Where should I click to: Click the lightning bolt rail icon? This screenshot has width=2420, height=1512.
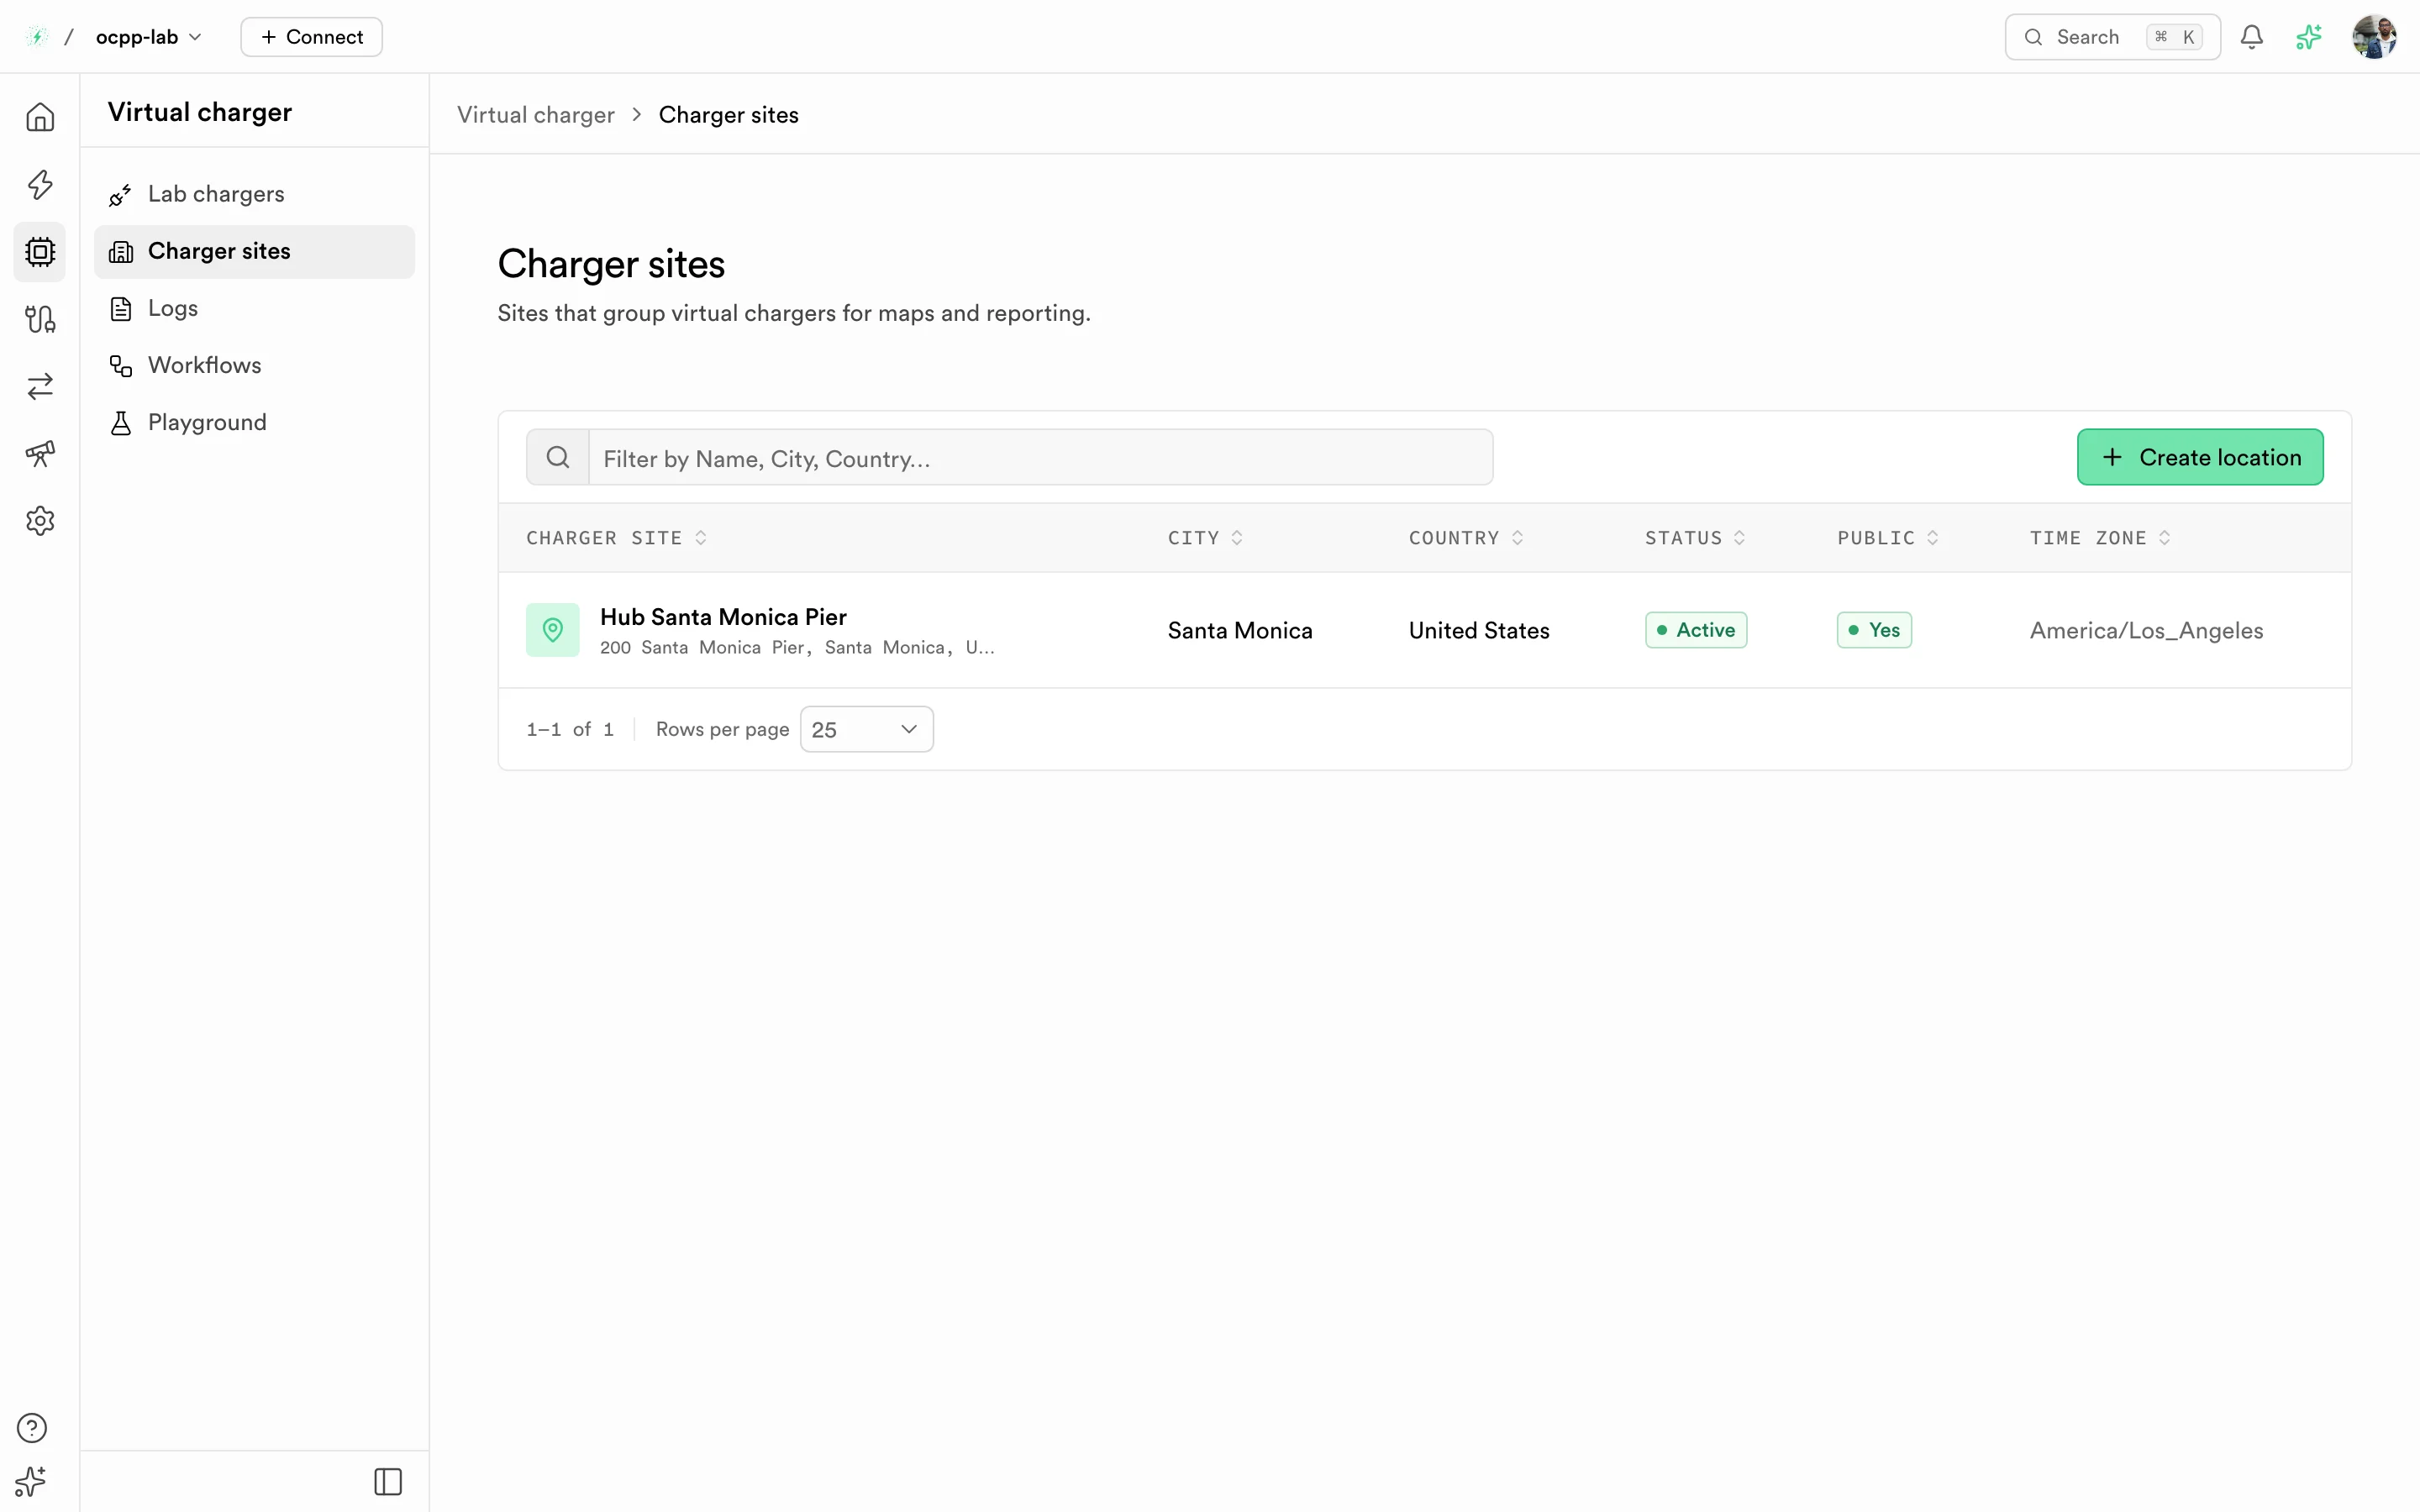tap(40, 184)
